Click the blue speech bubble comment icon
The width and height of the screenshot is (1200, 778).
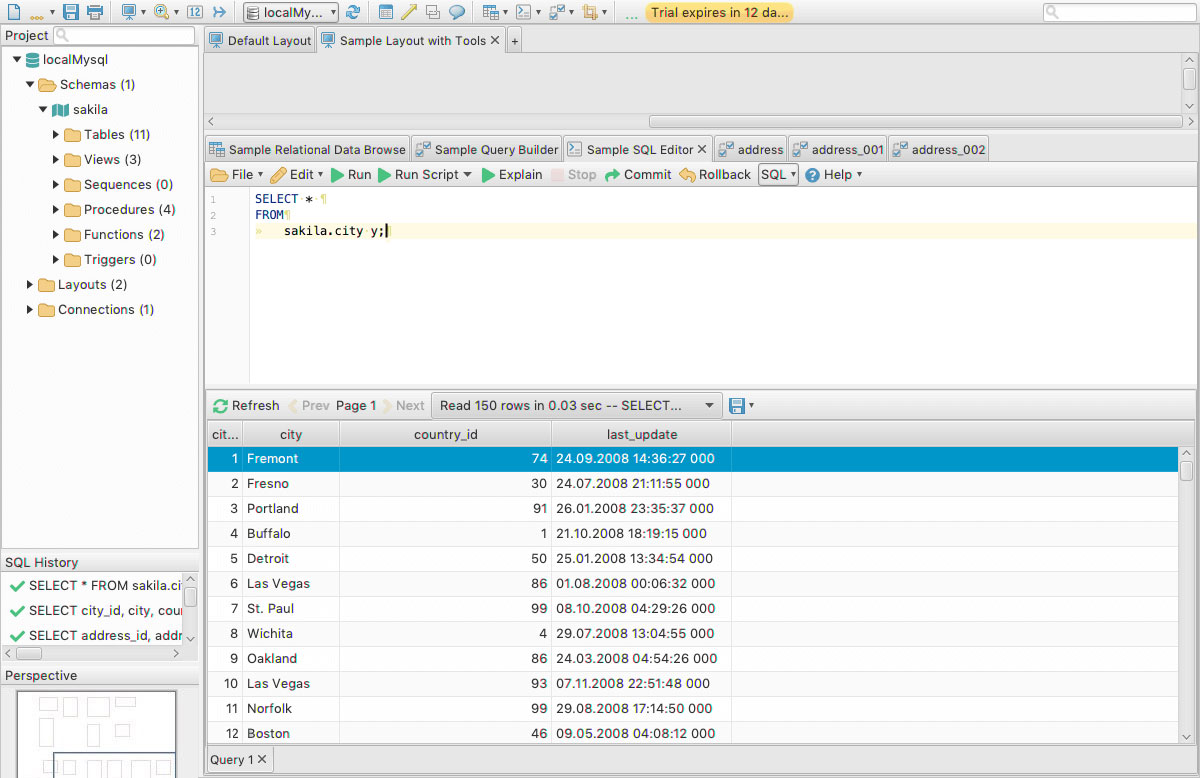[x=457, y=12]
